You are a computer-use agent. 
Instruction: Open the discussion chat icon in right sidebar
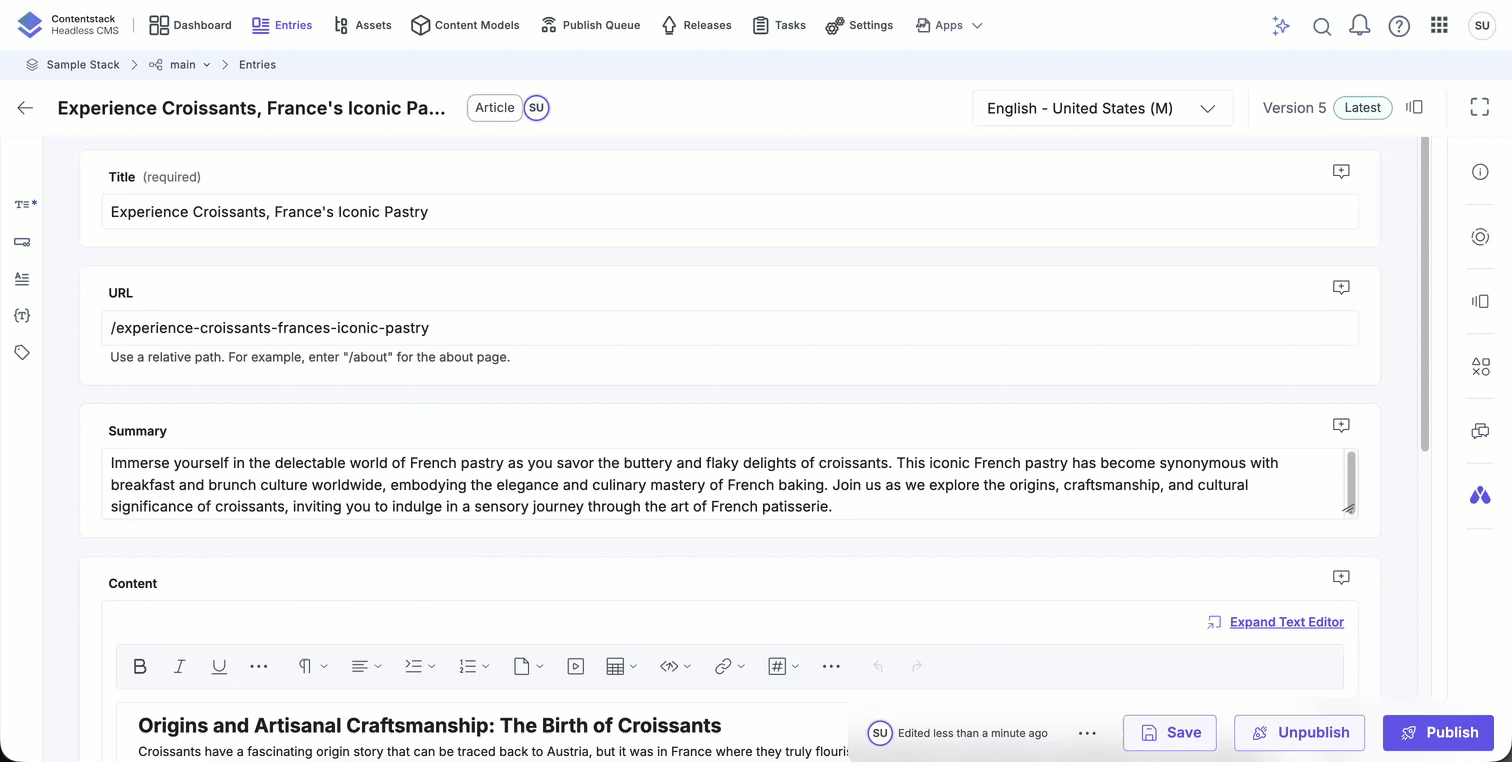1481,431
